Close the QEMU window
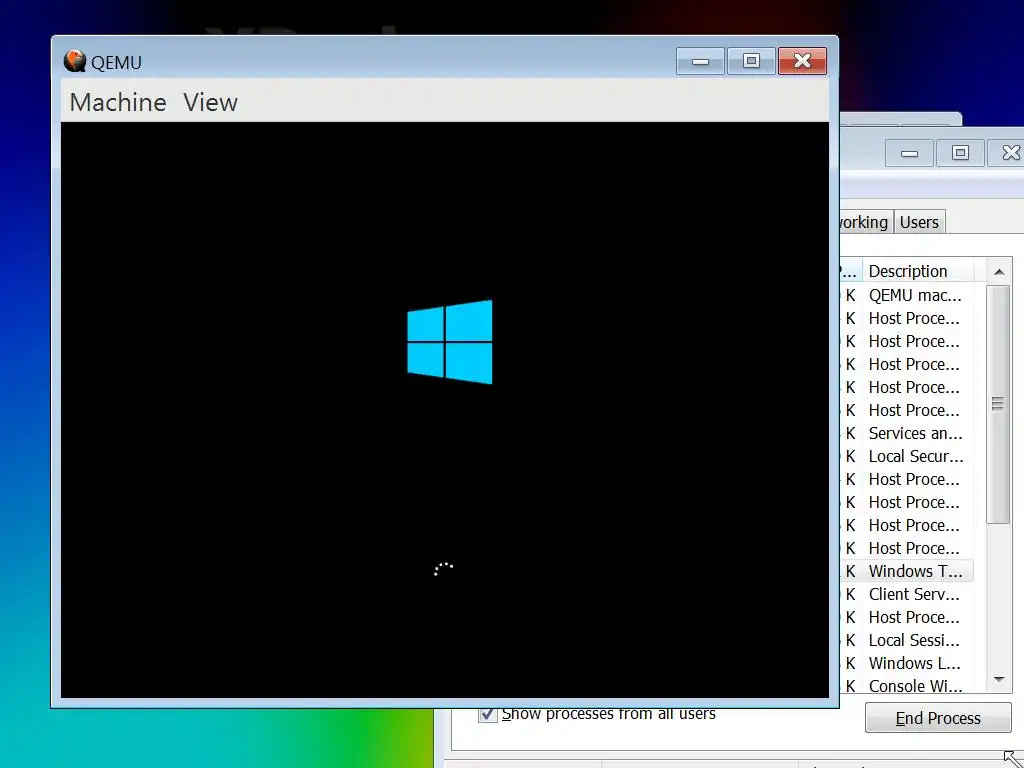This screenshot has width=1024, height=768. tap(802, 61)
